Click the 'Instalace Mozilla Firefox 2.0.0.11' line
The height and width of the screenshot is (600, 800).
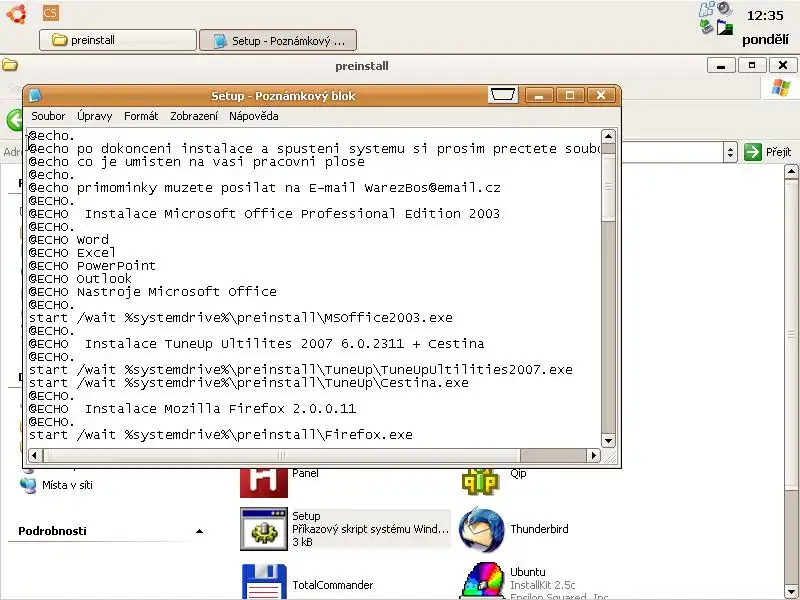pyautogui.click(x=192, y=409)
